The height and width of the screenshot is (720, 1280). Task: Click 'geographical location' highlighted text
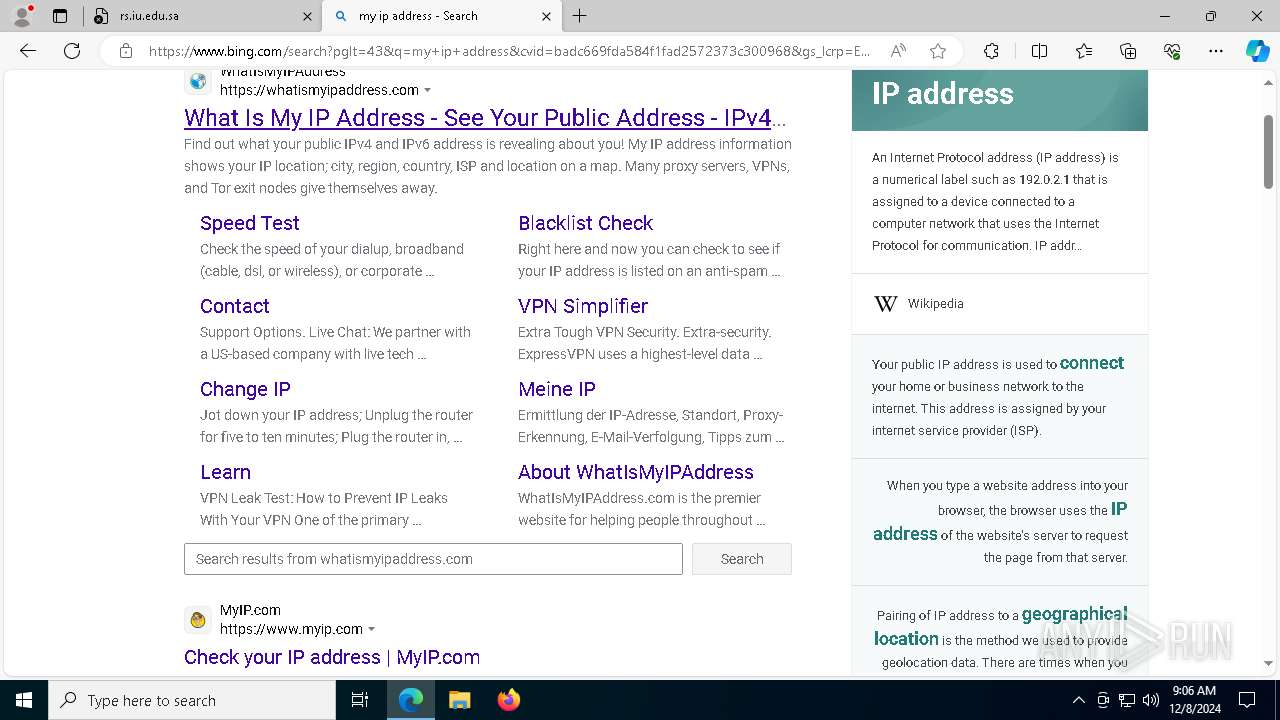tap(1000, 626)
